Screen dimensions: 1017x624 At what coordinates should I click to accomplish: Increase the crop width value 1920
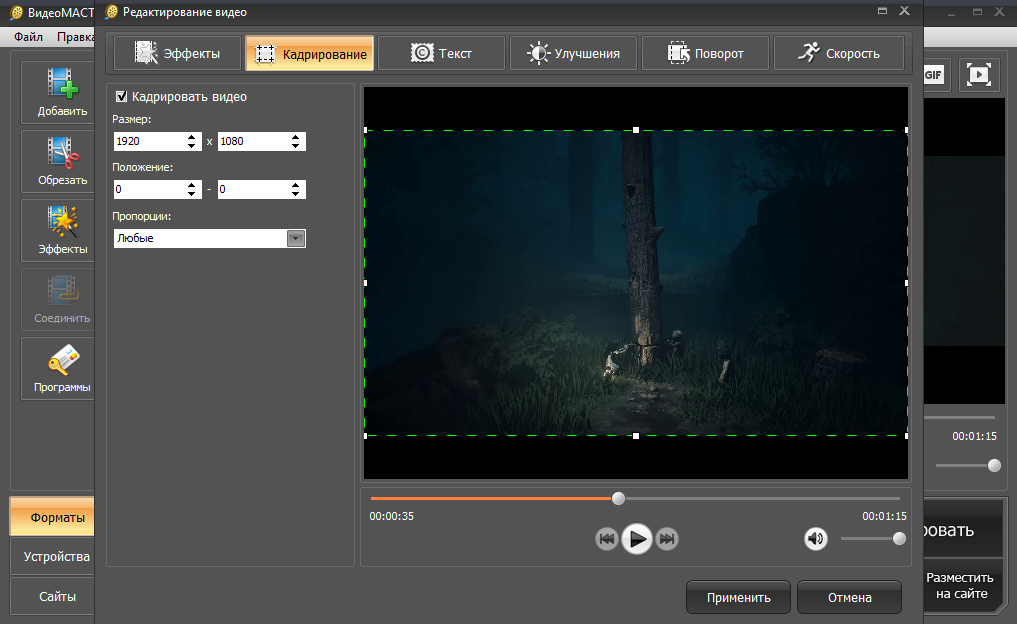pyautogui.click(x=191, y=137)
